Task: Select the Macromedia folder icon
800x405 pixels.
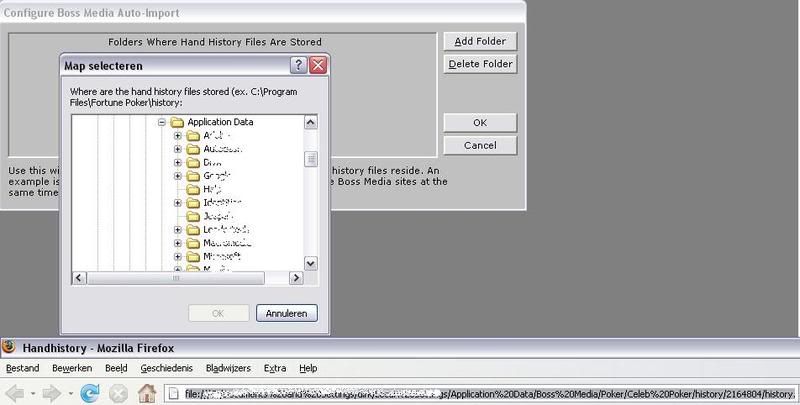Action: 193,243
